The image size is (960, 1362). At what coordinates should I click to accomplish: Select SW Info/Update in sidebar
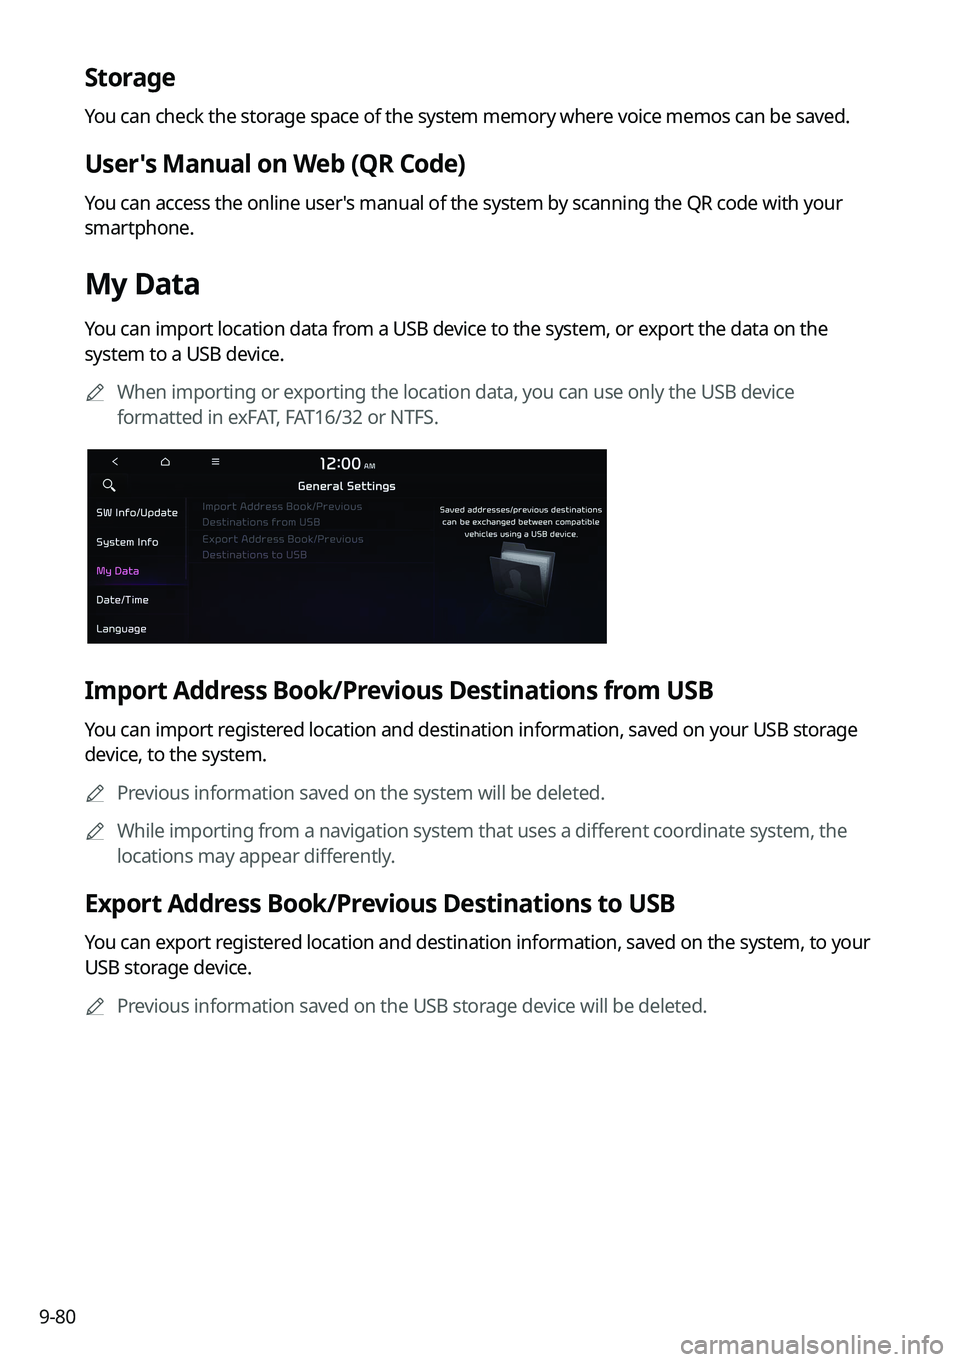(137, 513)
